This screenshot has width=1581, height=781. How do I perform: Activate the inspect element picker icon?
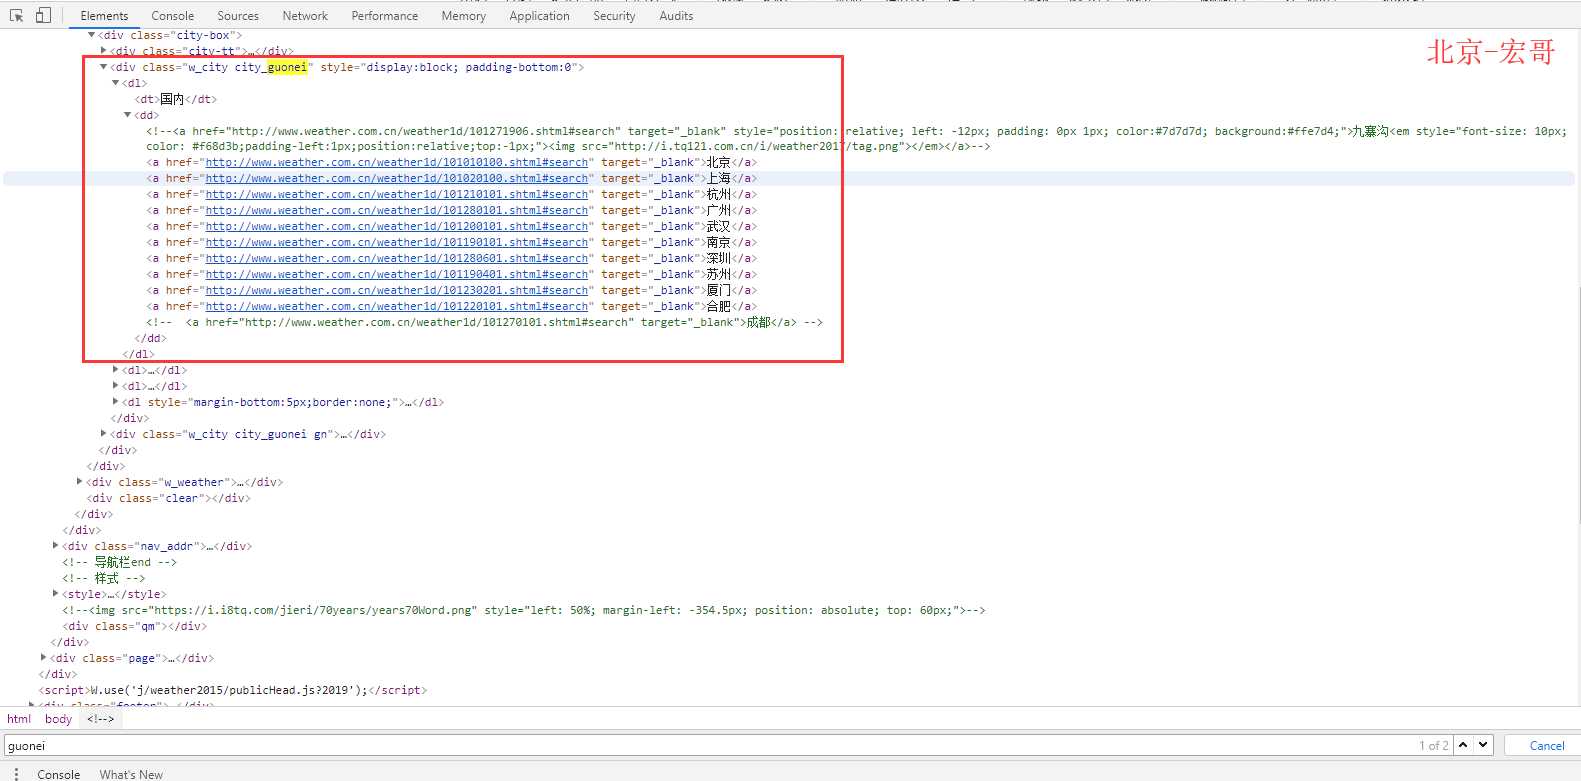click(x=16, y=15)
